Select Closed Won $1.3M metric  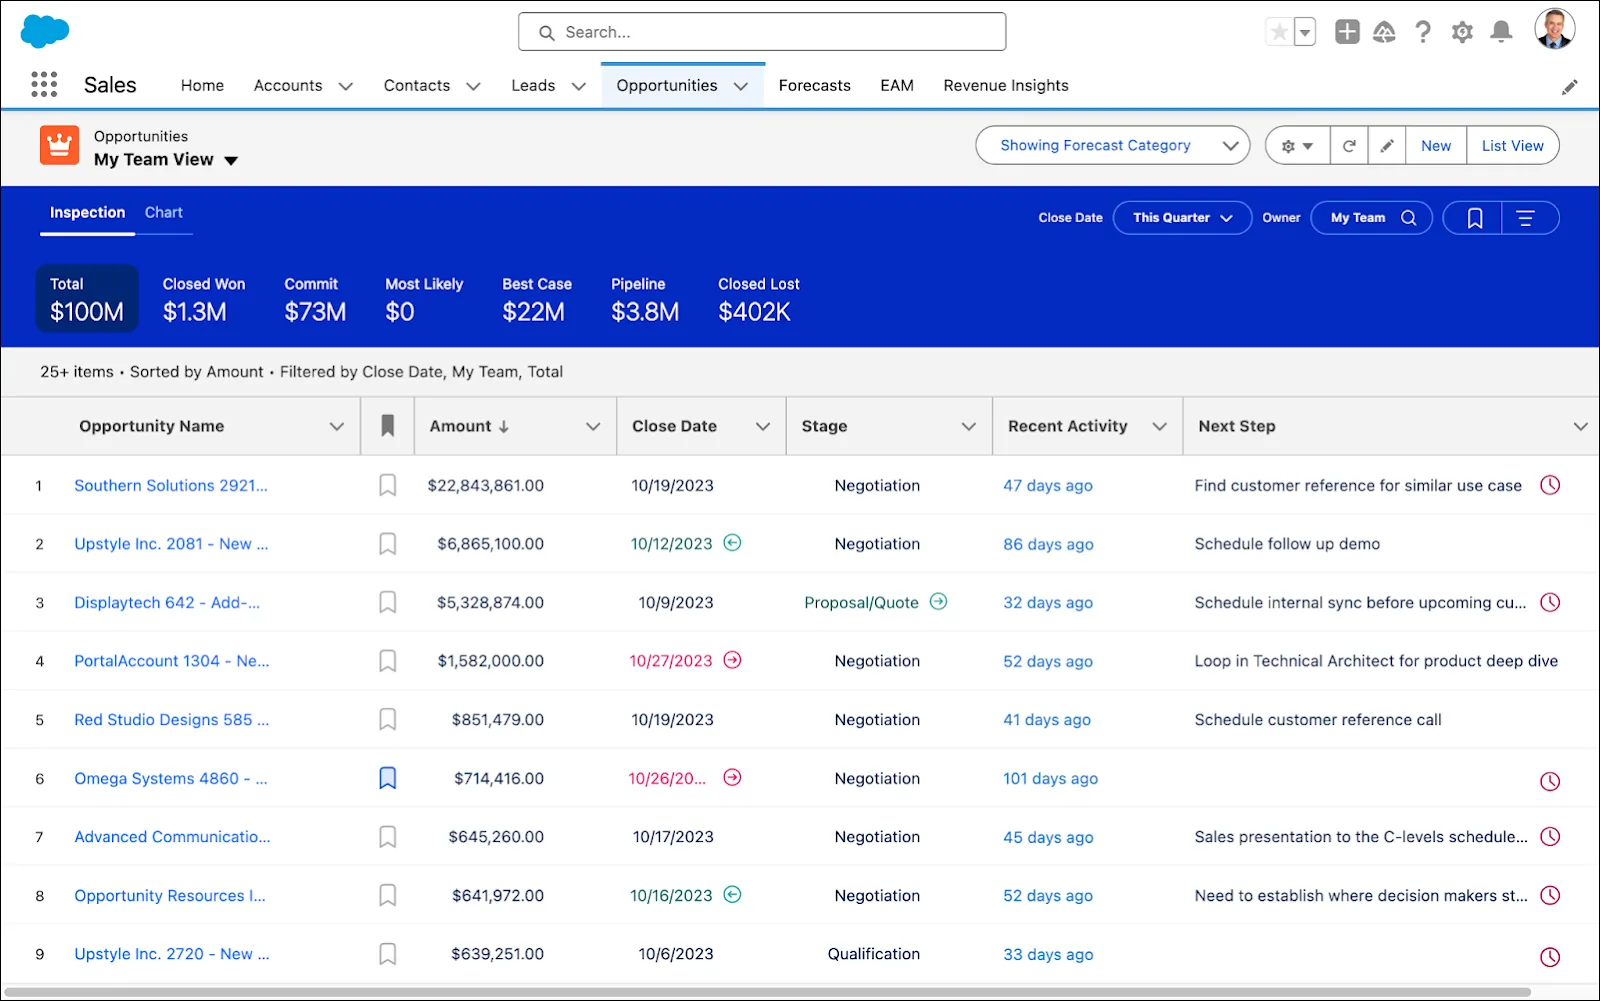point(204,299)
